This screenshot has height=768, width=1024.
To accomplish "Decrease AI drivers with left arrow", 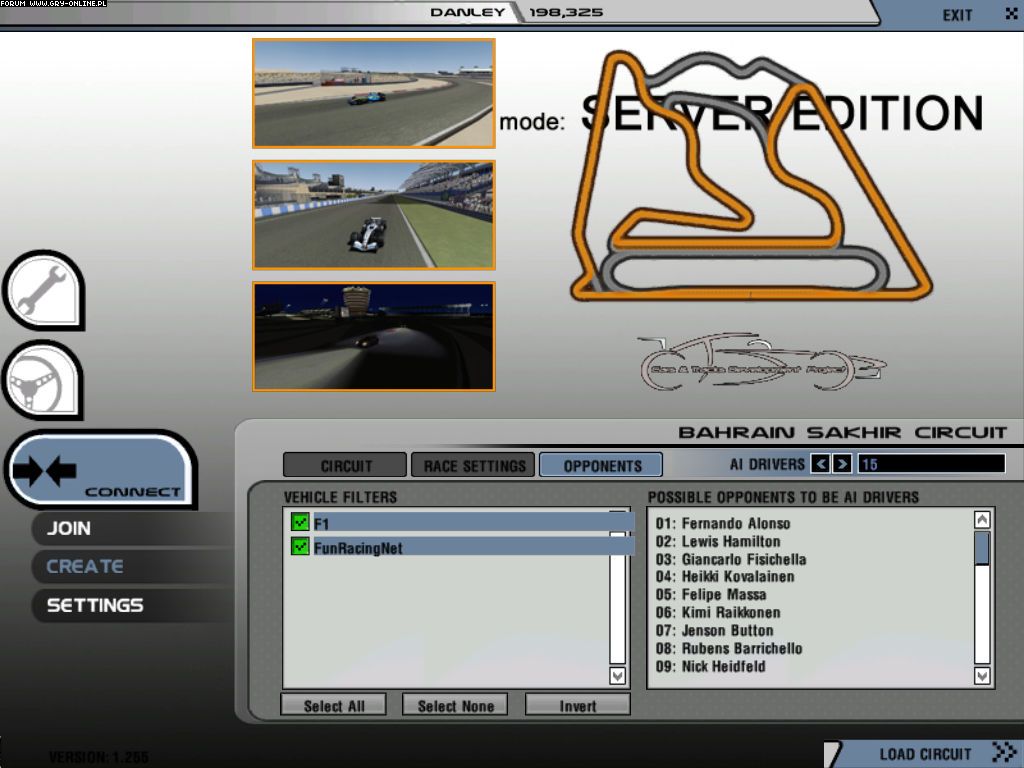I will click(x=821, y=464).
